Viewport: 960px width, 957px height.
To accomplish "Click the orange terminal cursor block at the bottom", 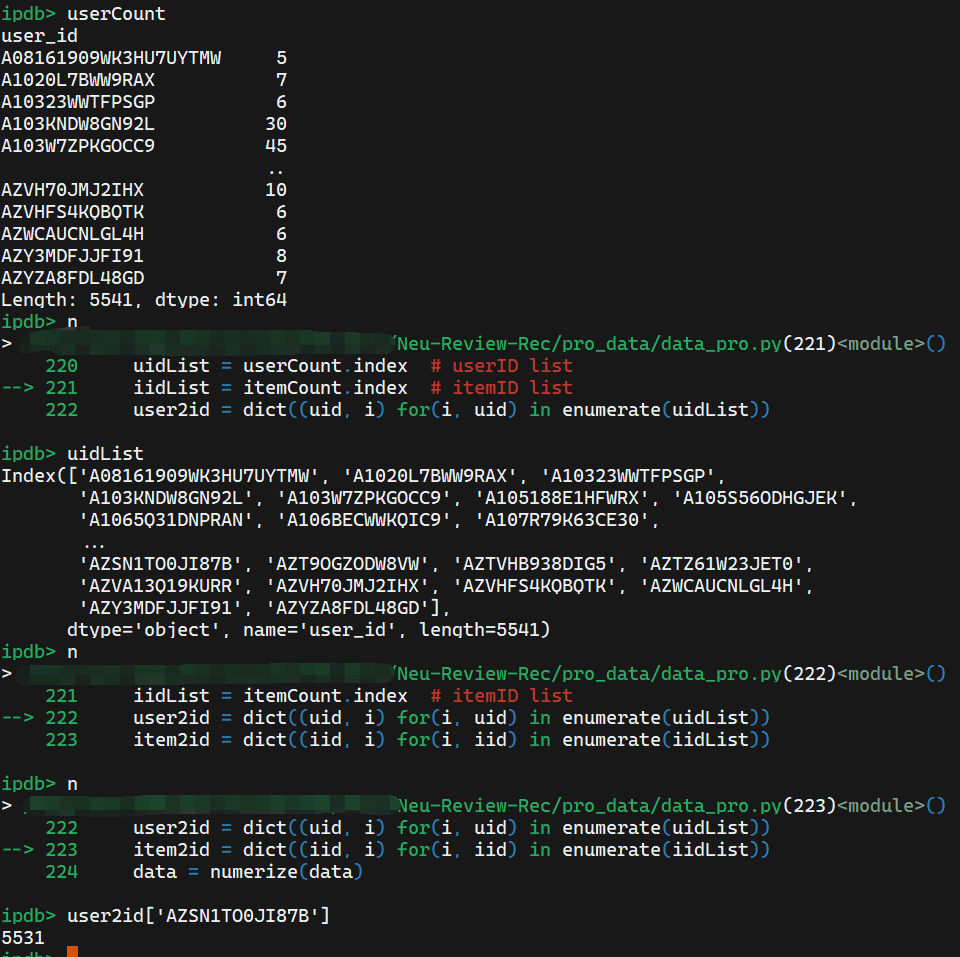I will [72, 951].
